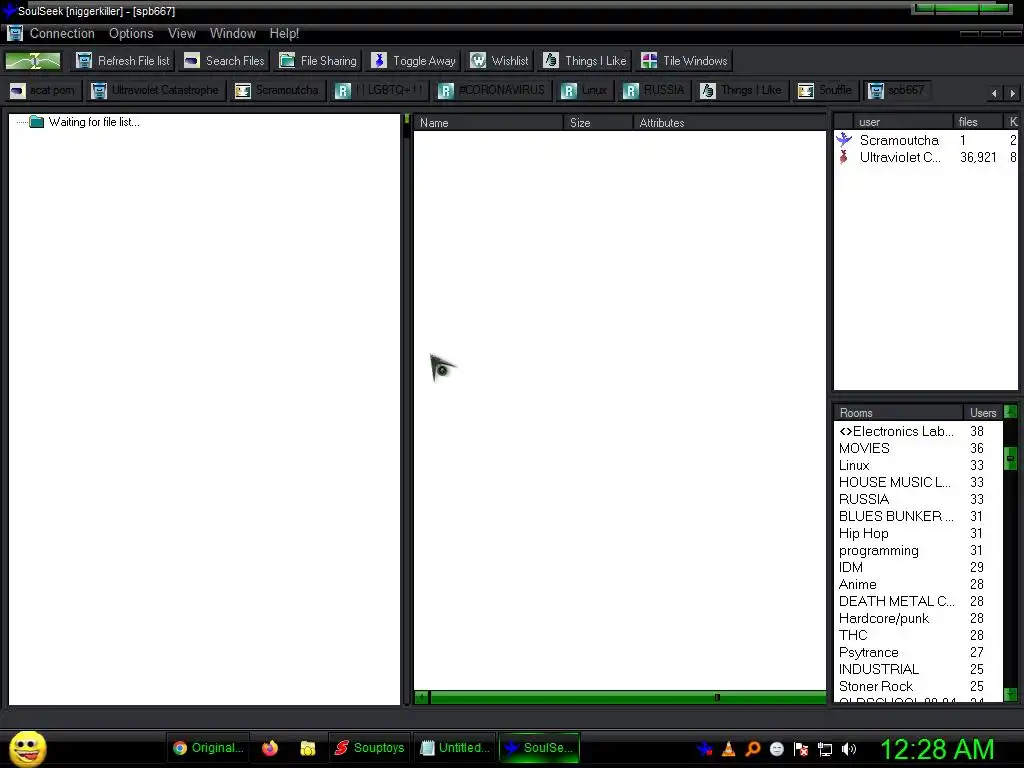Select the spb667 file browse tab
The height and width of the screenshot is (768, 1024).
tap(896, 90)
